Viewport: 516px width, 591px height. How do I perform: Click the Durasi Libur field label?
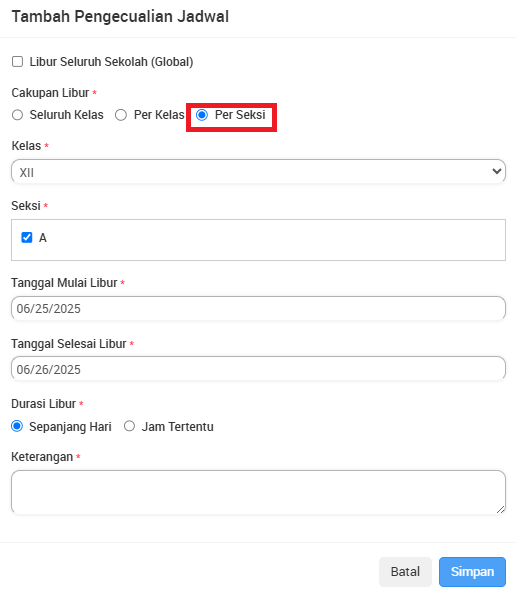click(x=44, y=404)
